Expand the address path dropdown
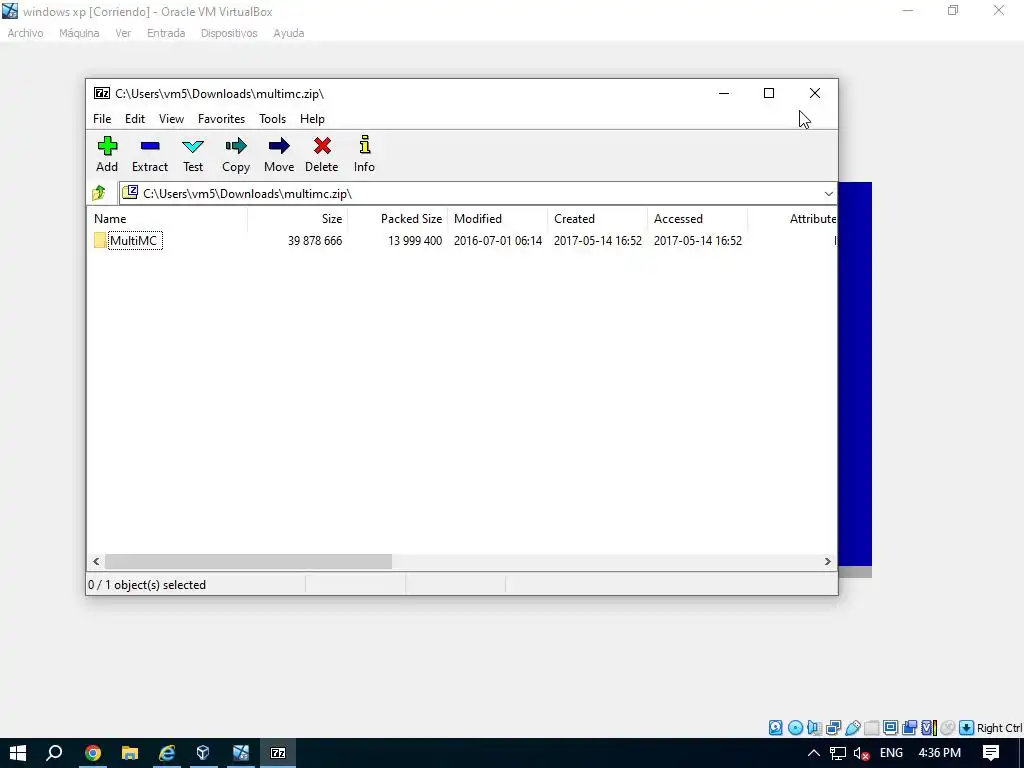 (828, 193)
